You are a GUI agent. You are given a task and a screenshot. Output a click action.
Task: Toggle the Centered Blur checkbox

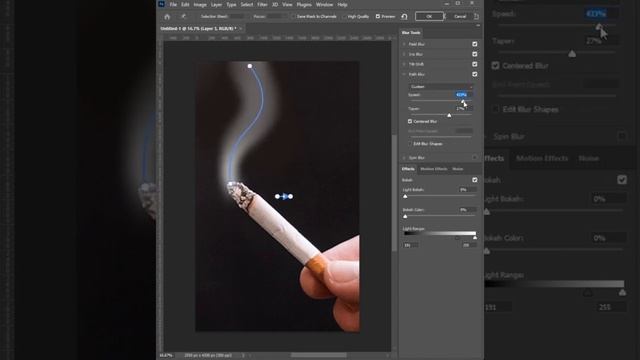(x=410, y=121)
